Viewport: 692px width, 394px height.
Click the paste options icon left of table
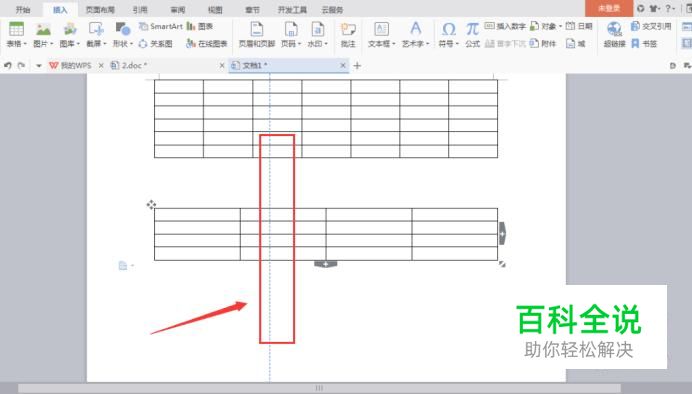(124, 266)
